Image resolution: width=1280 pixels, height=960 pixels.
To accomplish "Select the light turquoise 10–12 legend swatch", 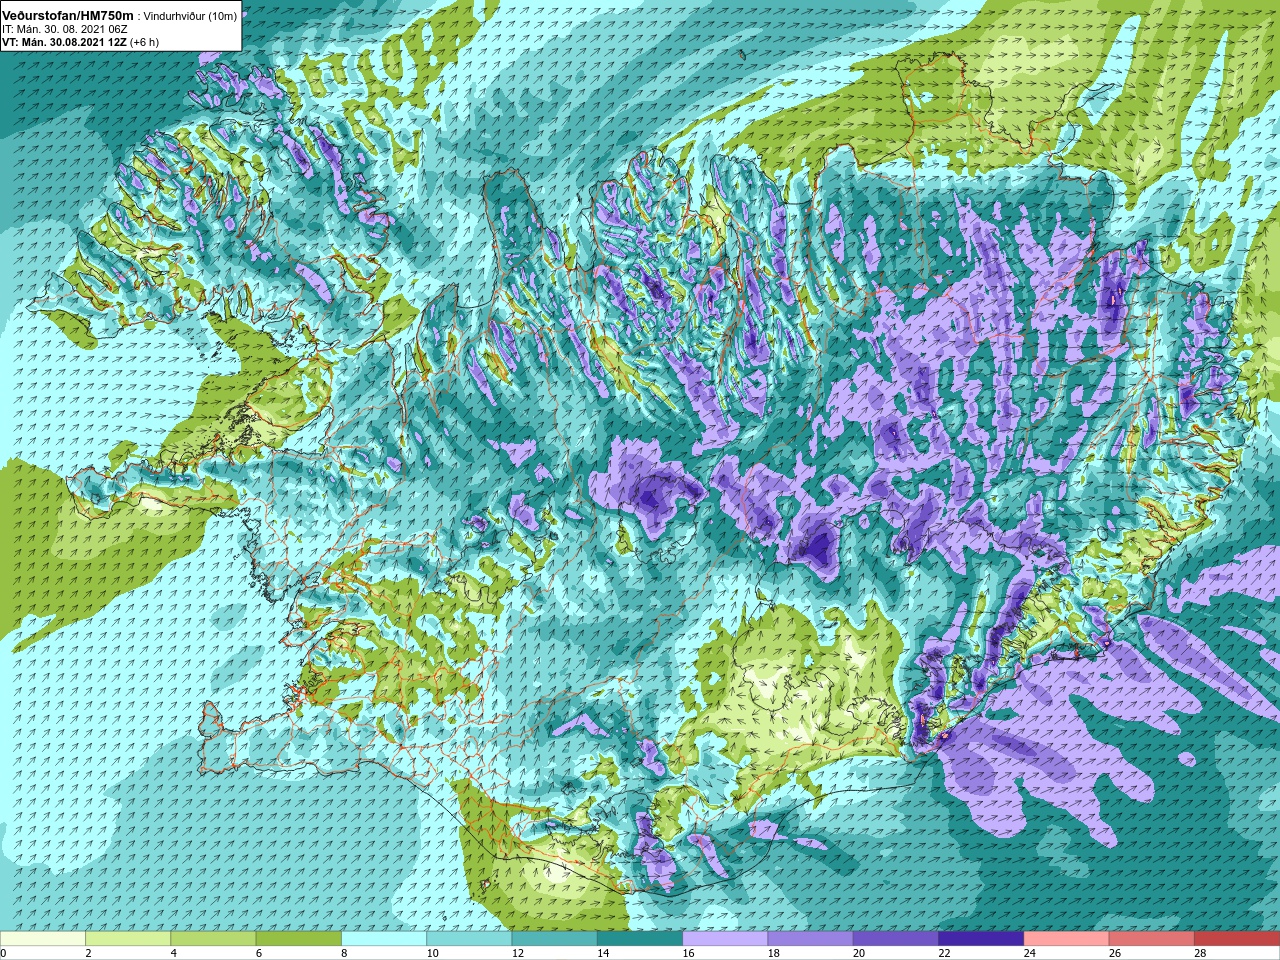I will pyautogui.click(x=469, y=938).
